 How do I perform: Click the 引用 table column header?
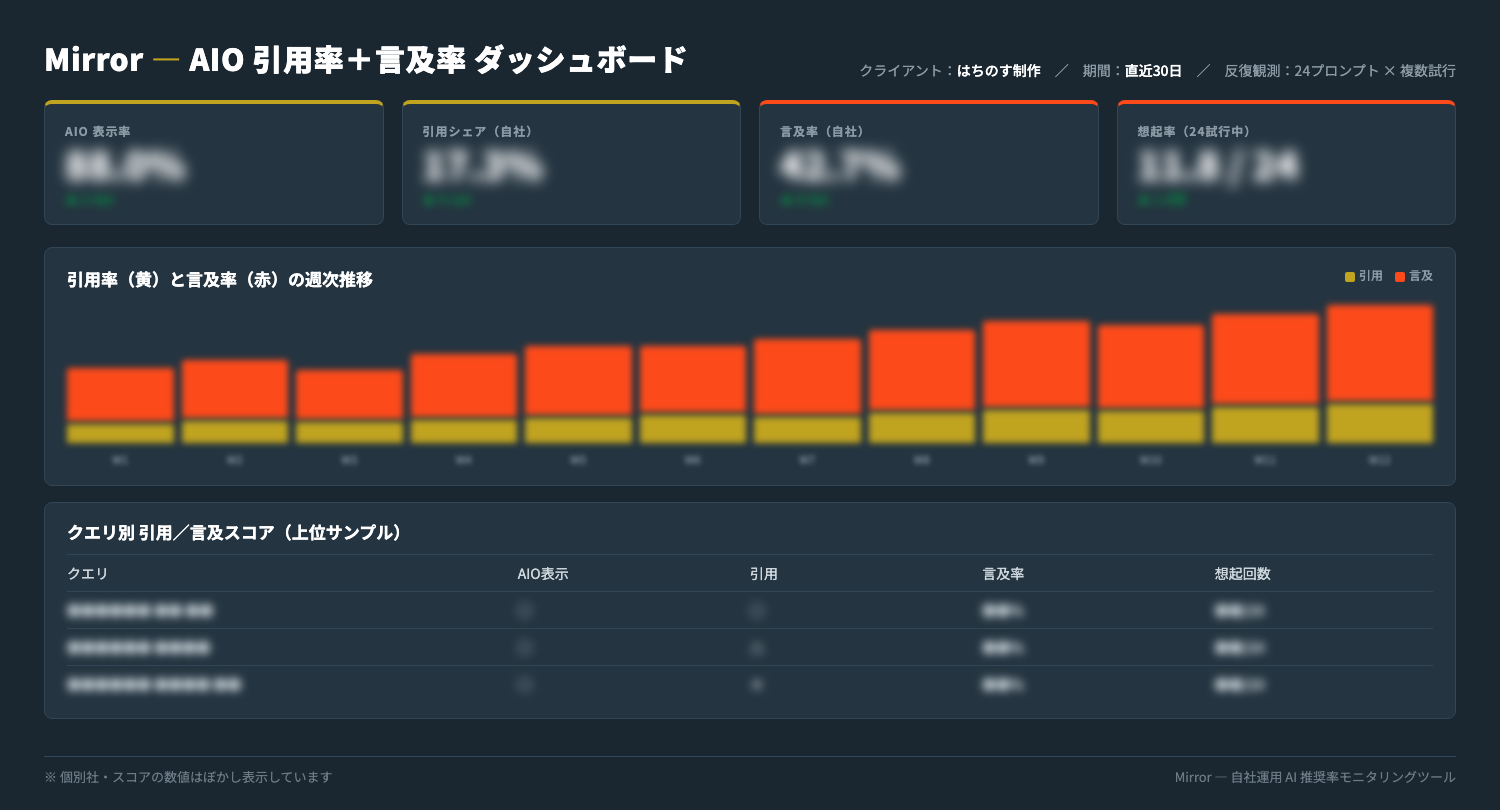tap(764, 574)
